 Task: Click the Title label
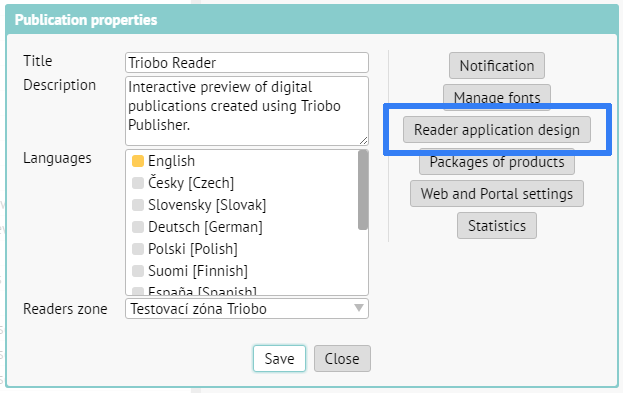pos(38,61)
